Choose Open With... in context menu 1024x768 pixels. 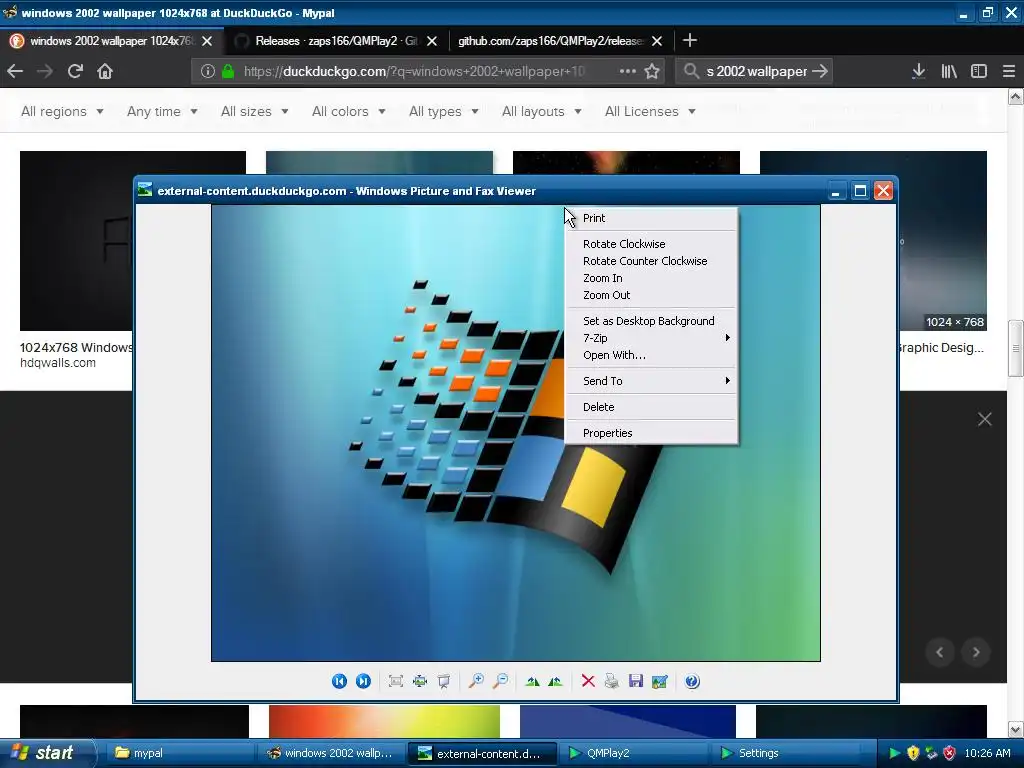(651, 355)
